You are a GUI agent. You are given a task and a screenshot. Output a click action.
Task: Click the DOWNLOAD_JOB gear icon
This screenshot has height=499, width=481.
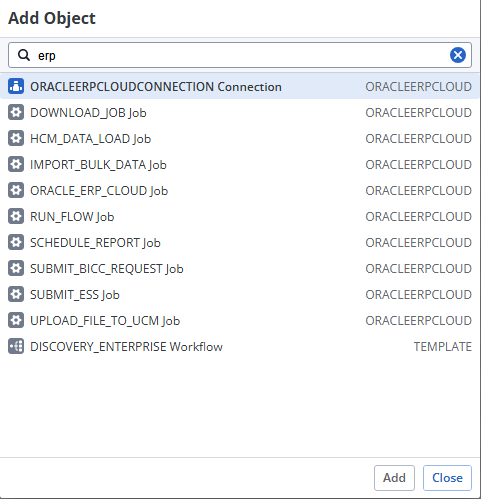click(16, 112)
